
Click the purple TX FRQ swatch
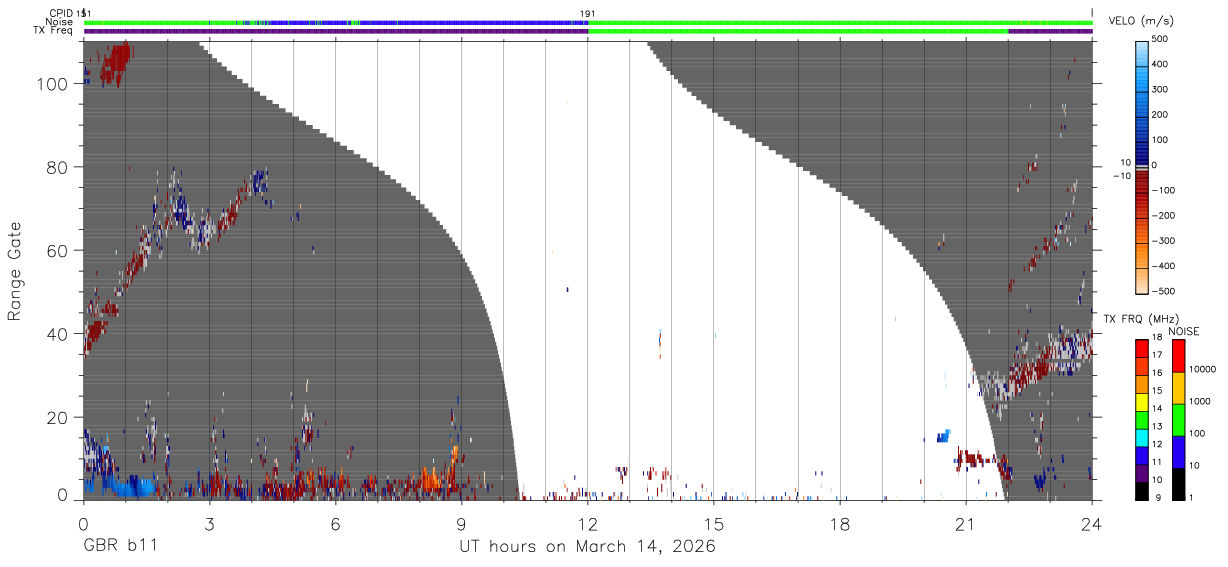(x=1143, y=471)
